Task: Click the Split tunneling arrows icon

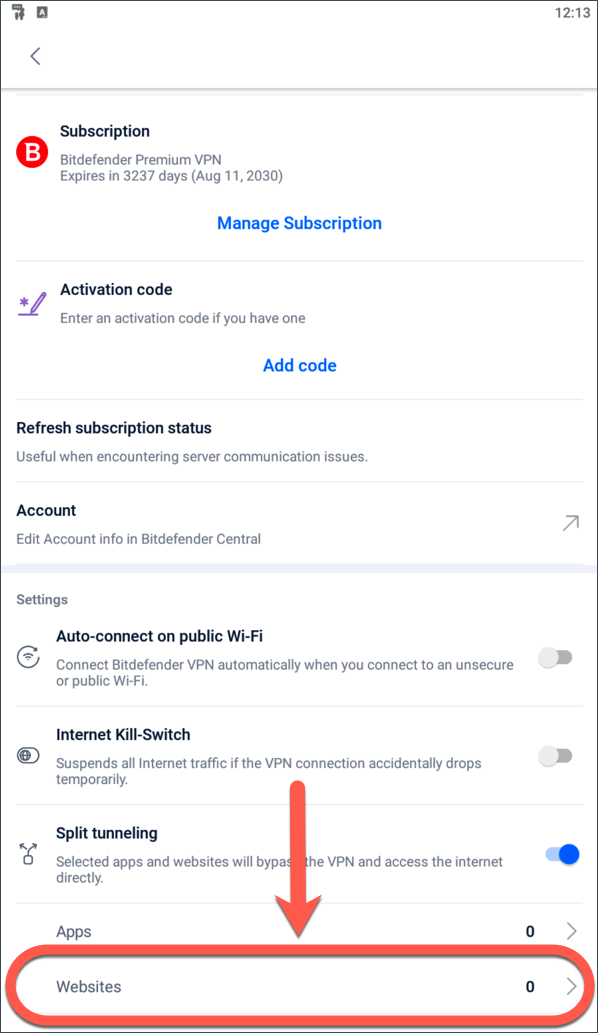Action: click(x=28, y=854)
